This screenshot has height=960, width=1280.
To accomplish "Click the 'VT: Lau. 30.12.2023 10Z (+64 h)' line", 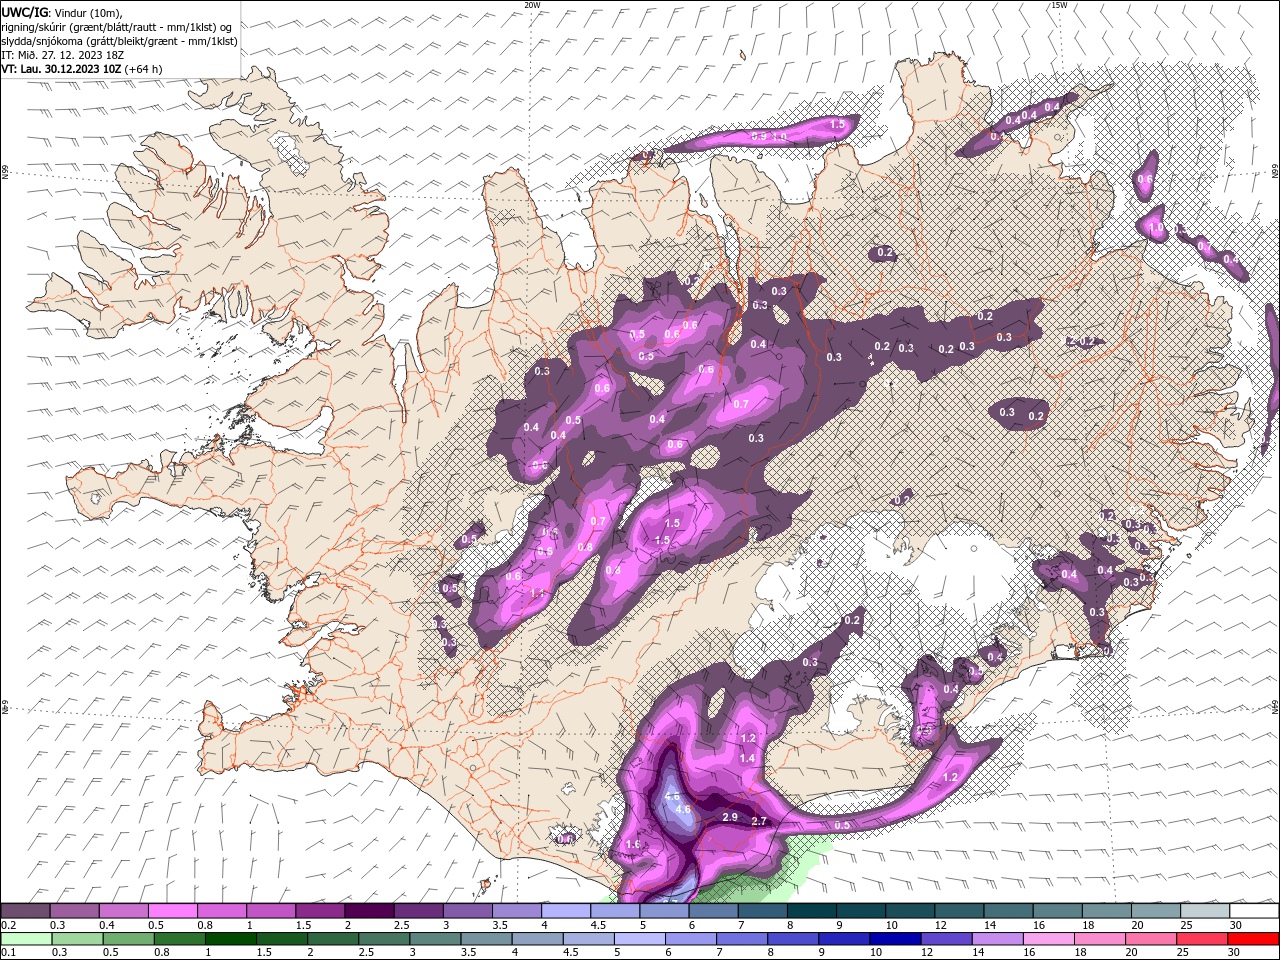I will coord(82,69).
